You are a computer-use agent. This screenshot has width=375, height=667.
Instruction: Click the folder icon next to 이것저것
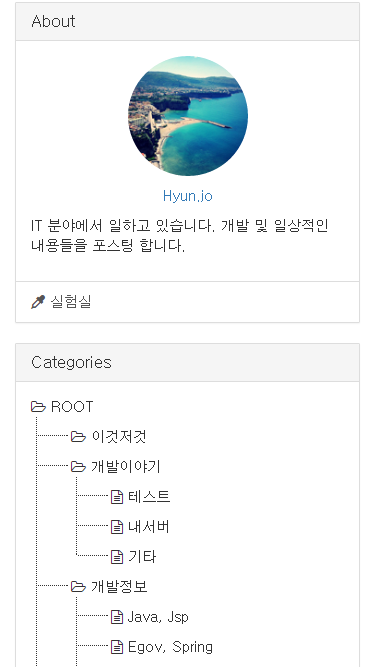click(x=78, y=437)
